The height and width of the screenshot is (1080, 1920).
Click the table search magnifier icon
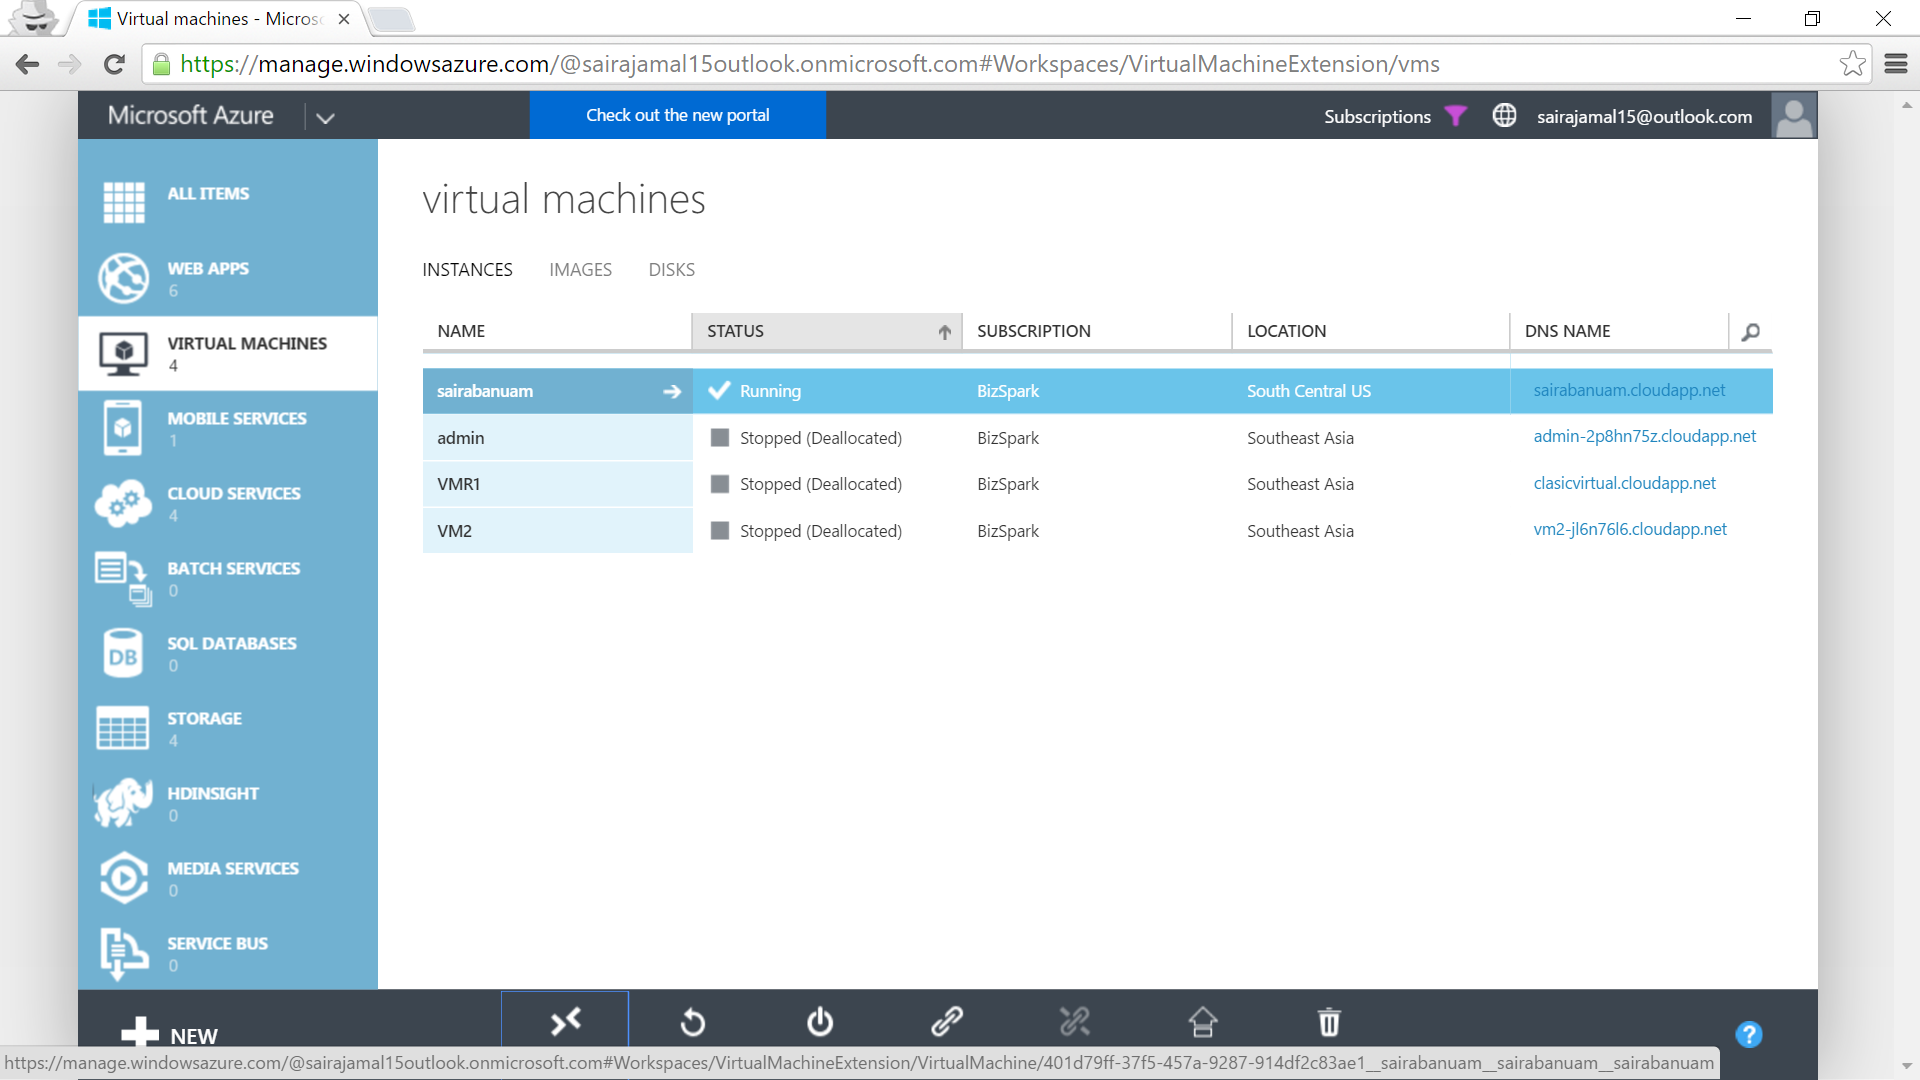point(1751,332)
